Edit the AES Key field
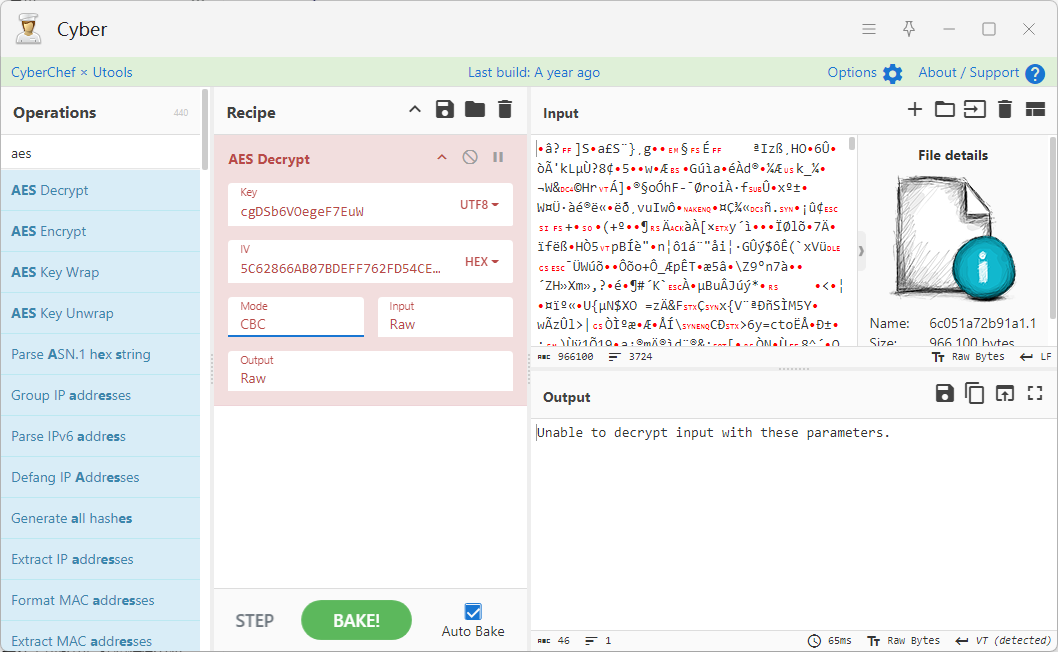This screenshot has width=1058, height=652. [344, 205]
